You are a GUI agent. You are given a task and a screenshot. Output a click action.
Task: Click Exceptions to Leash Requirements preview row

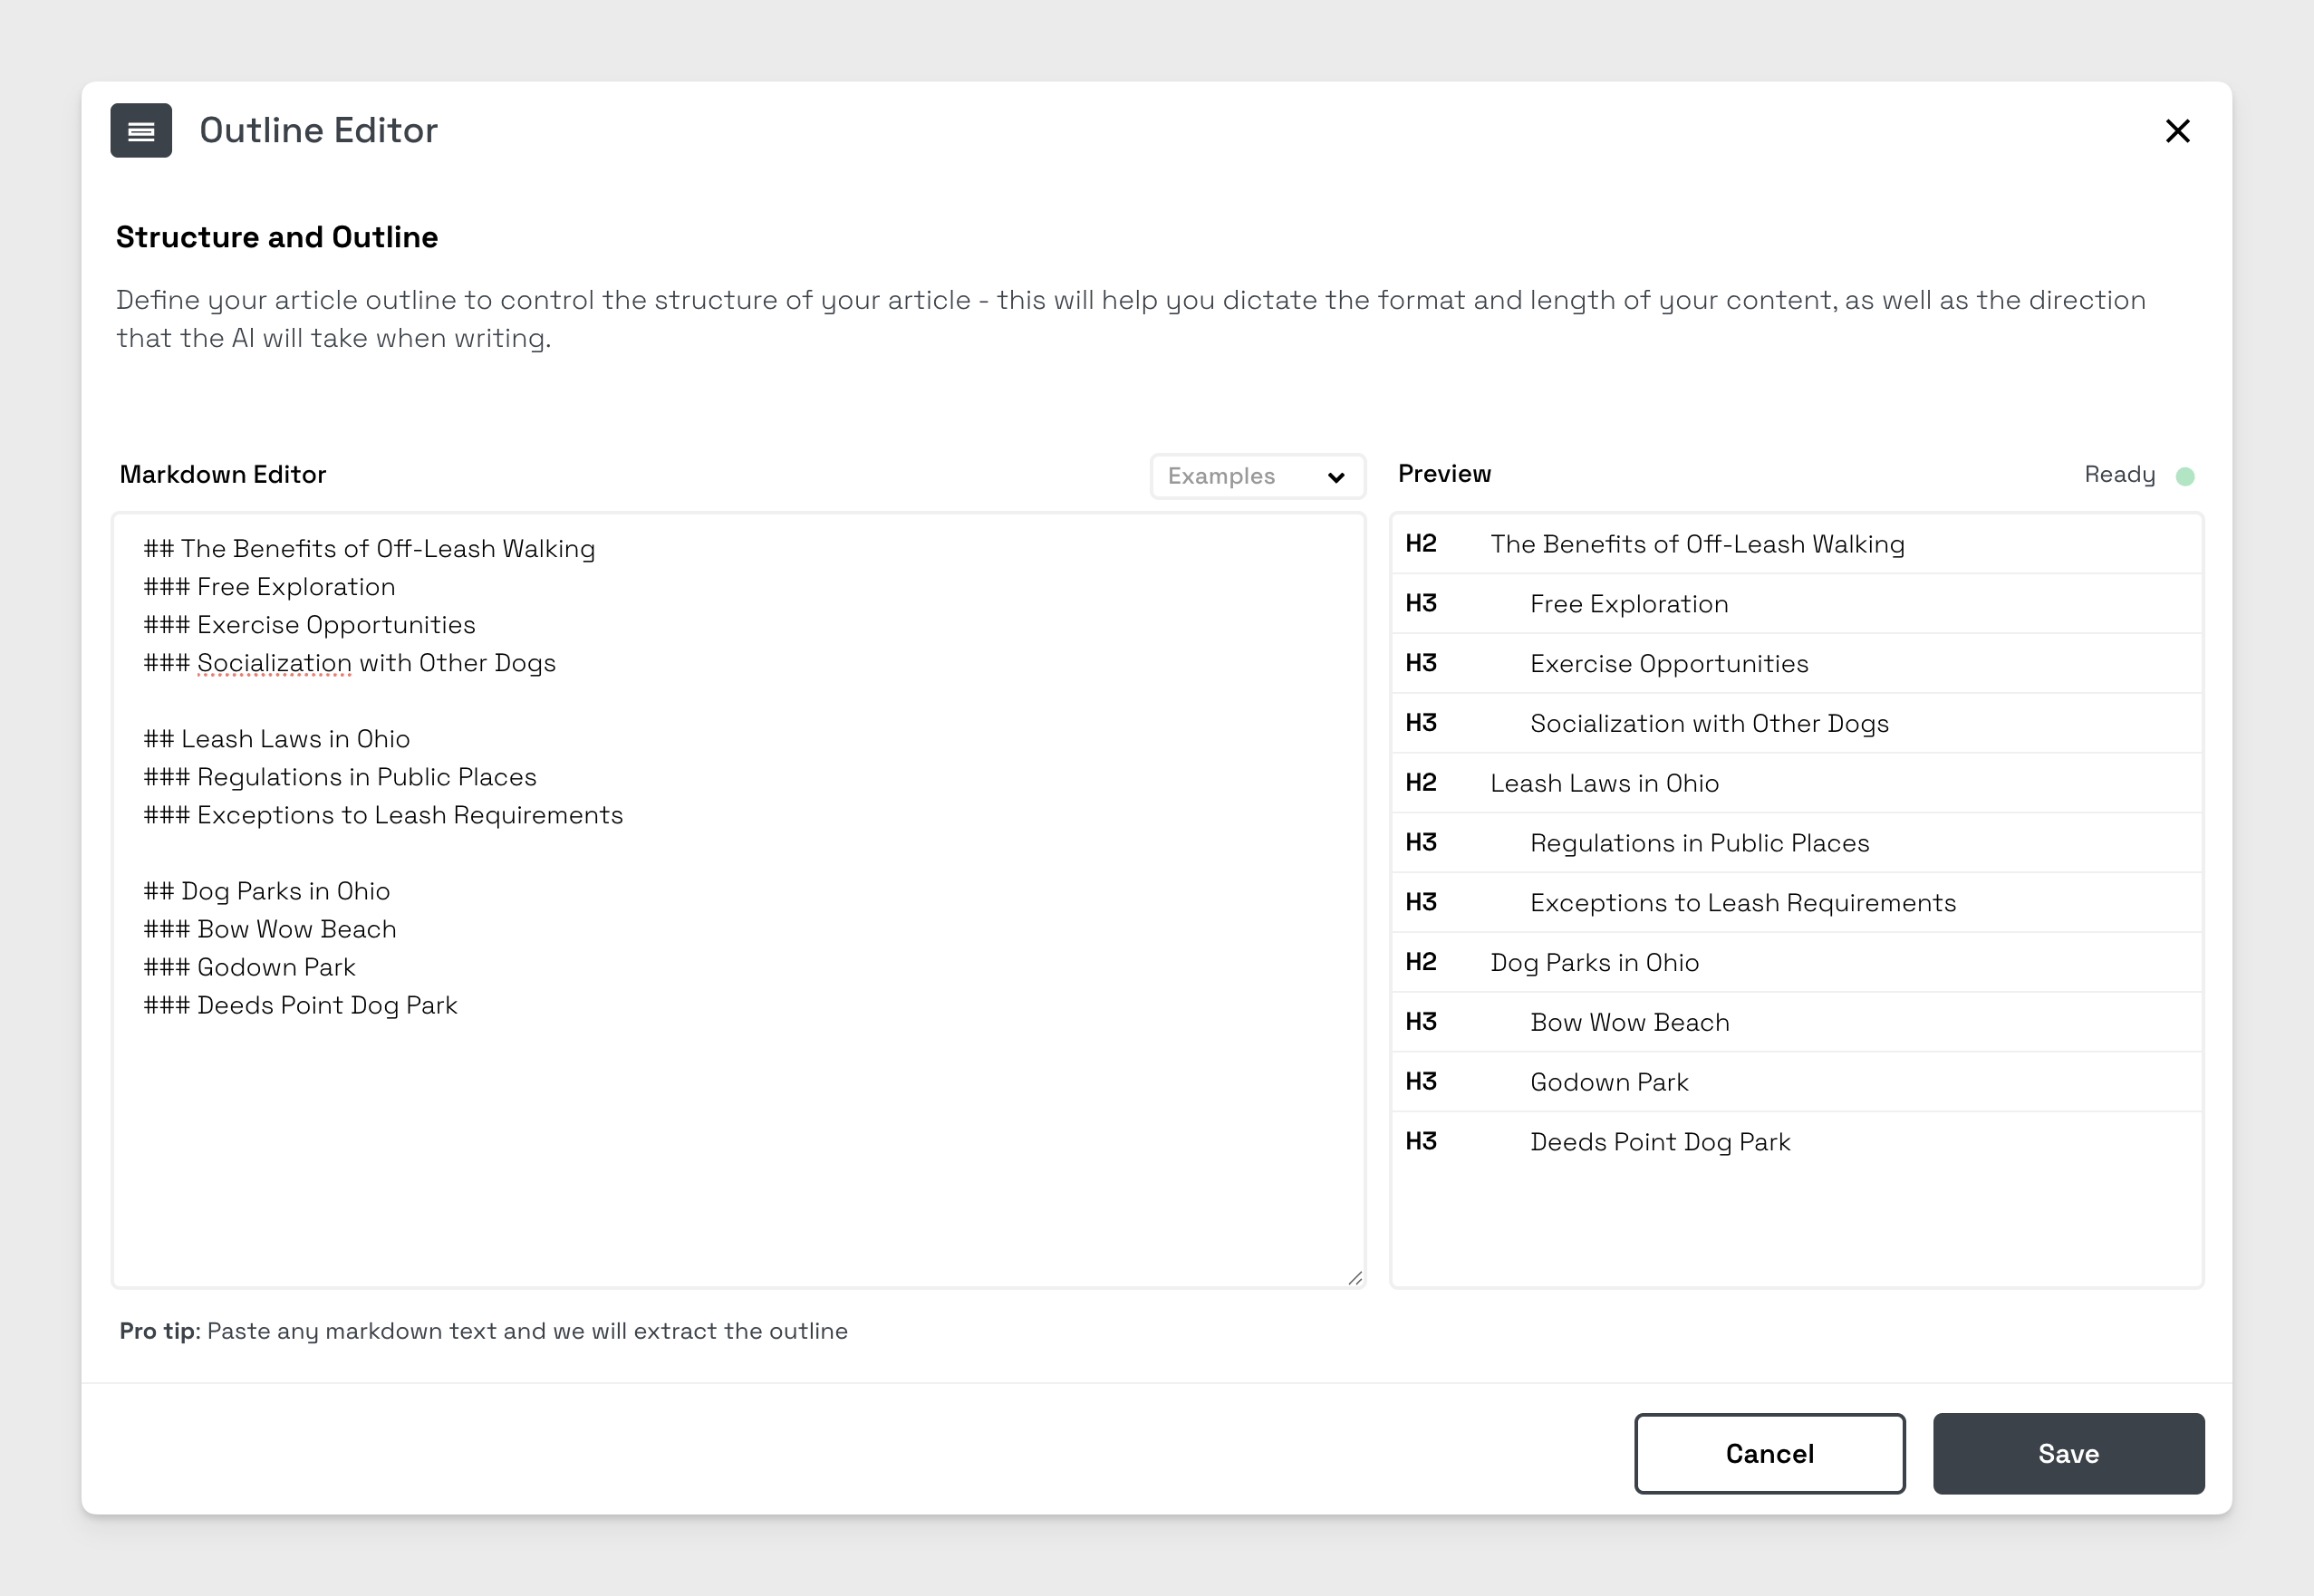click(1742, 903)
